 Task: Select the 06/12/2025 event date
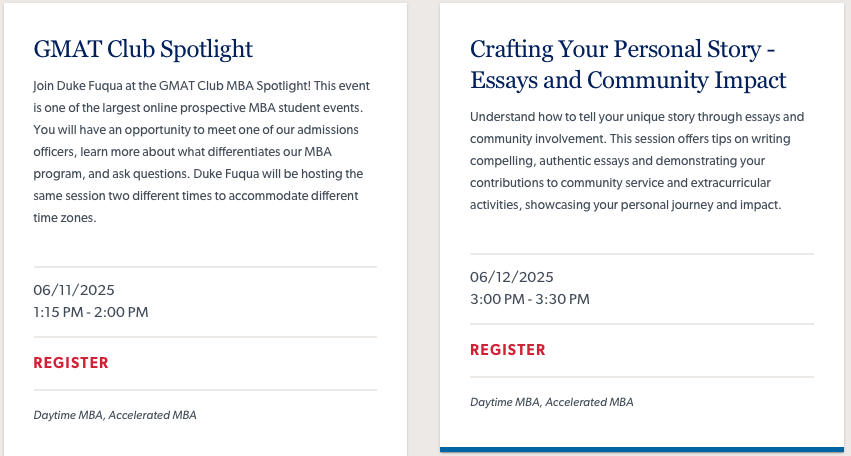[512, 277]
